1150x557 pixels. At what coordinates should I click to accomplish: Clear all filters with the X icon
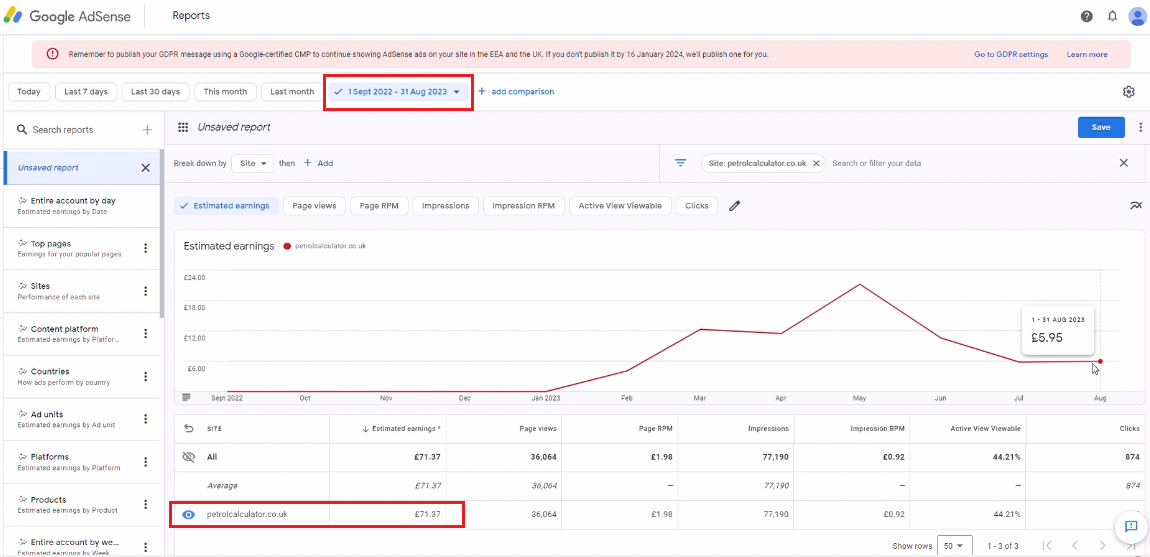[x=1124, y=163]
